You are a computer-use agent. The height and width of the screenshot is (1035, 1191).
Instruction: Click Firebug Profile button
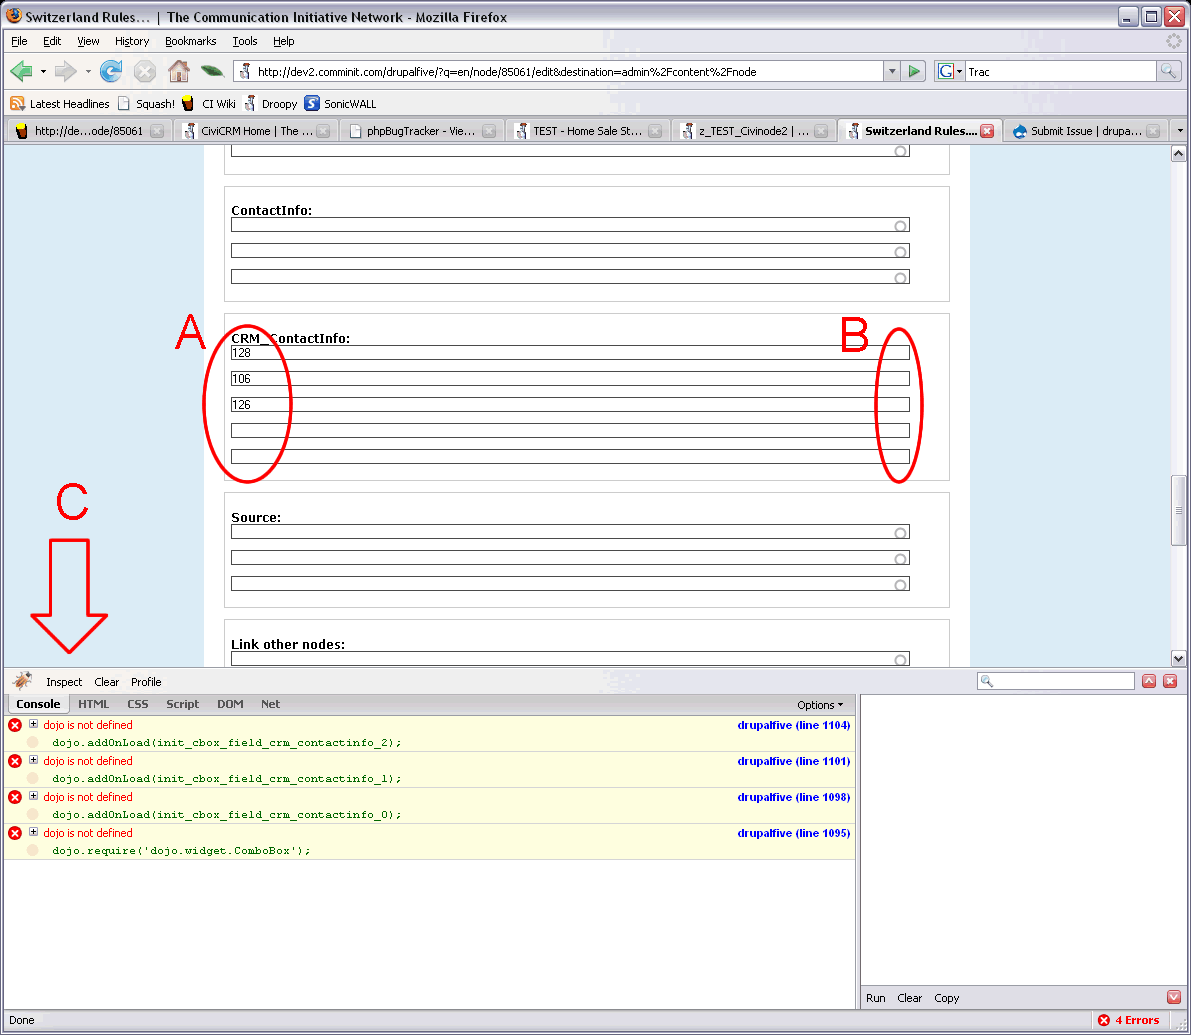click(x=146, y=682)
